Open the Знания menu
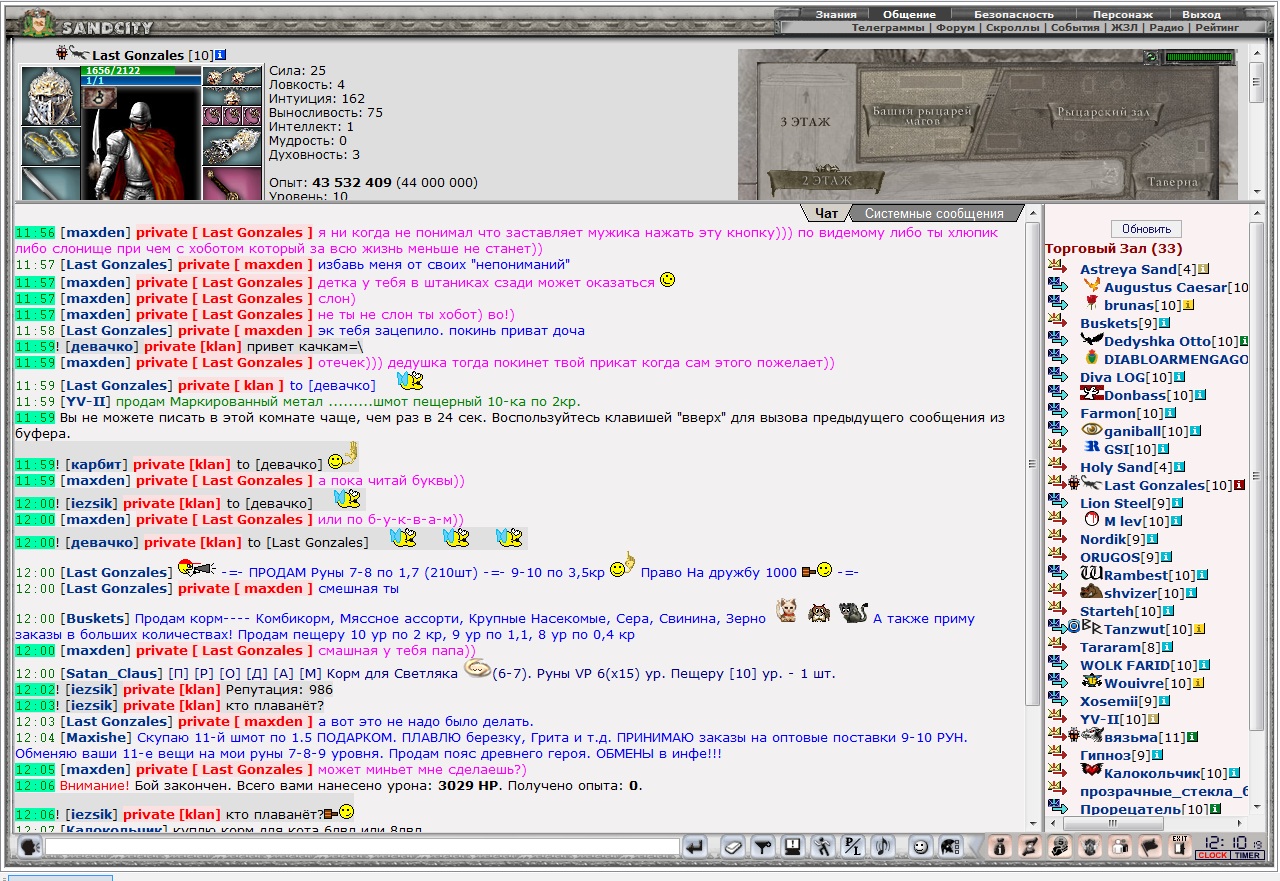Image resolution: width=1280 pixels, height=881 pixels. (x=835, y=15)
